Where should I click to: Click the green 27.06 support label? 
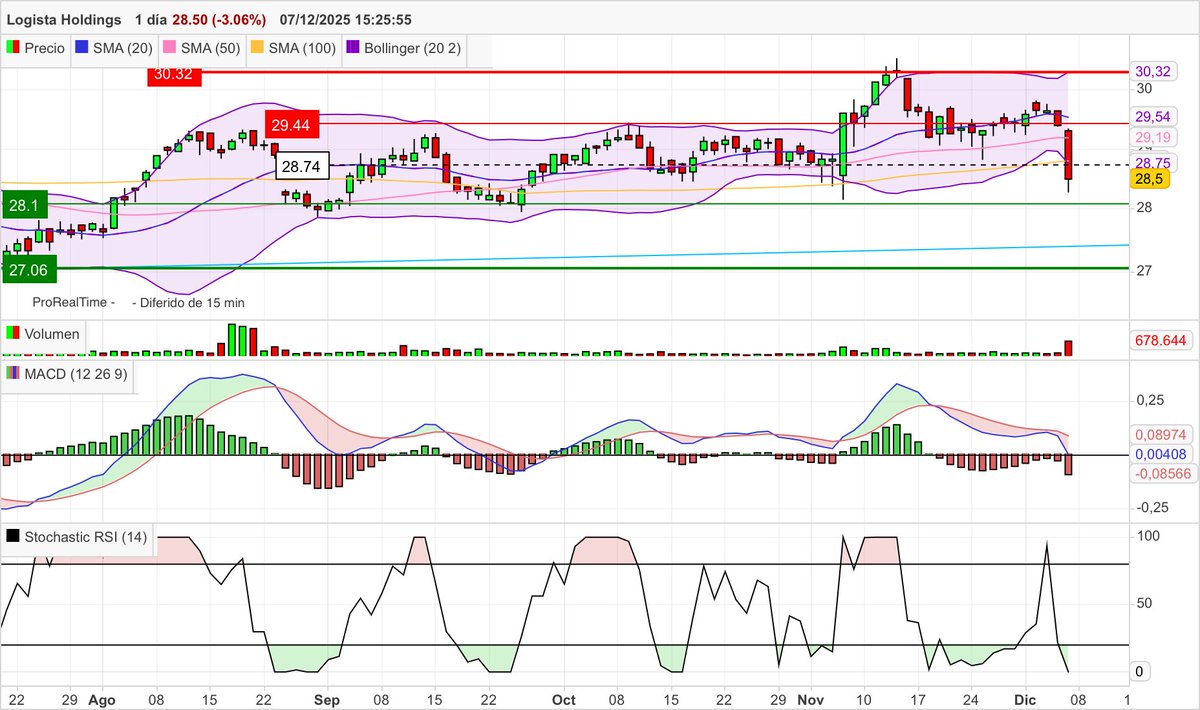(29, 269)
